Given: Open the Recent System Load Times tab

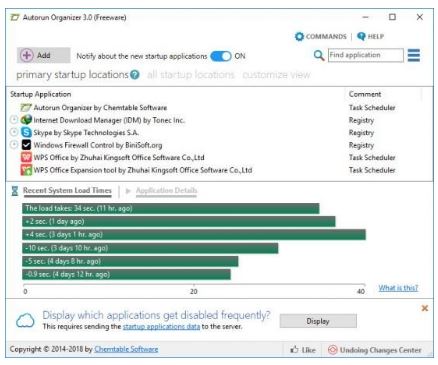Looking at the screenshot, I should pos(67,190).
